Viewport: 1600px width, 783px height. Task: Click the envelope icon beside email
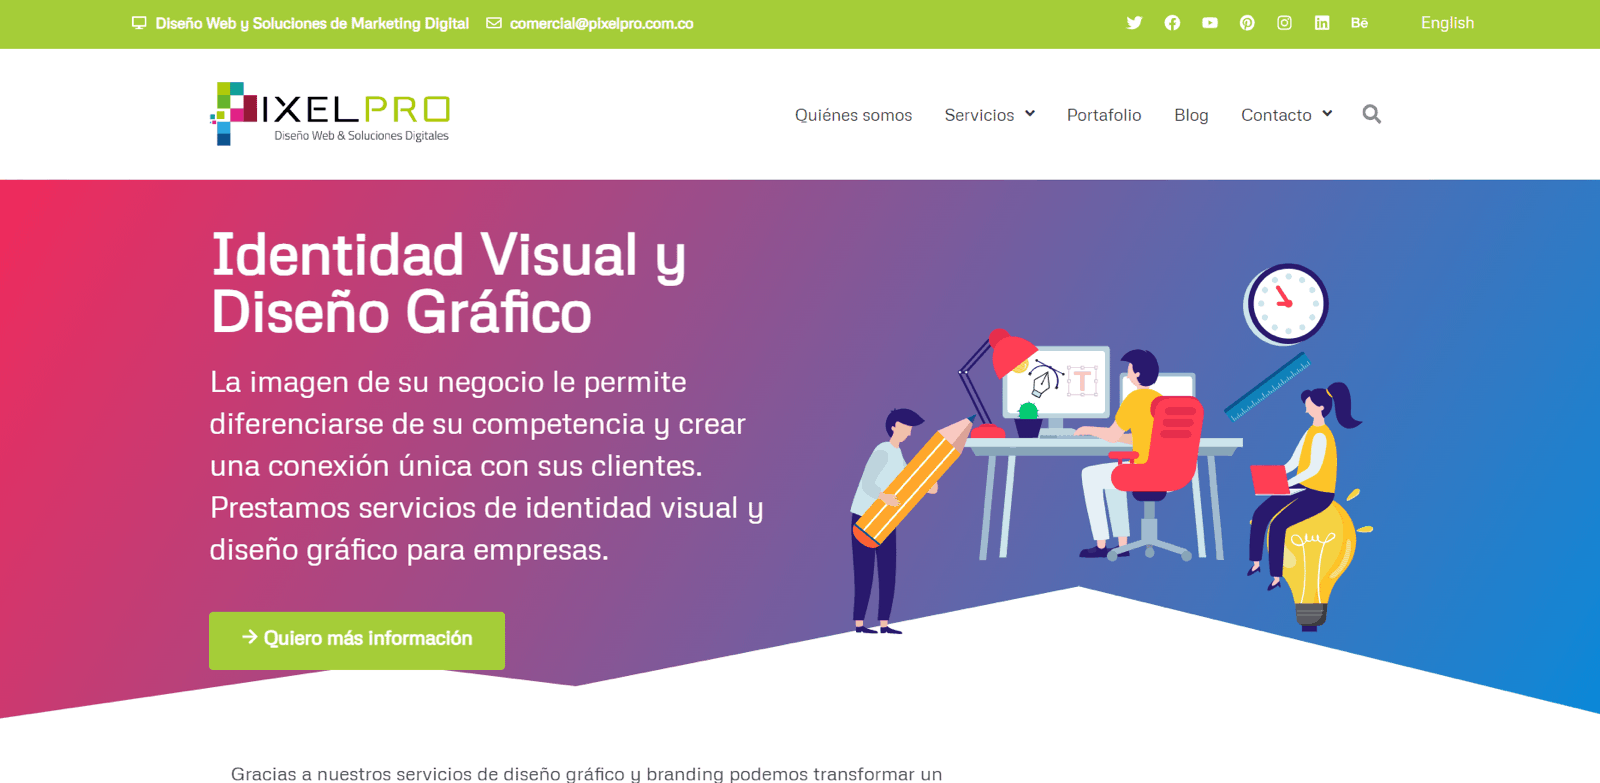point(494,23)
